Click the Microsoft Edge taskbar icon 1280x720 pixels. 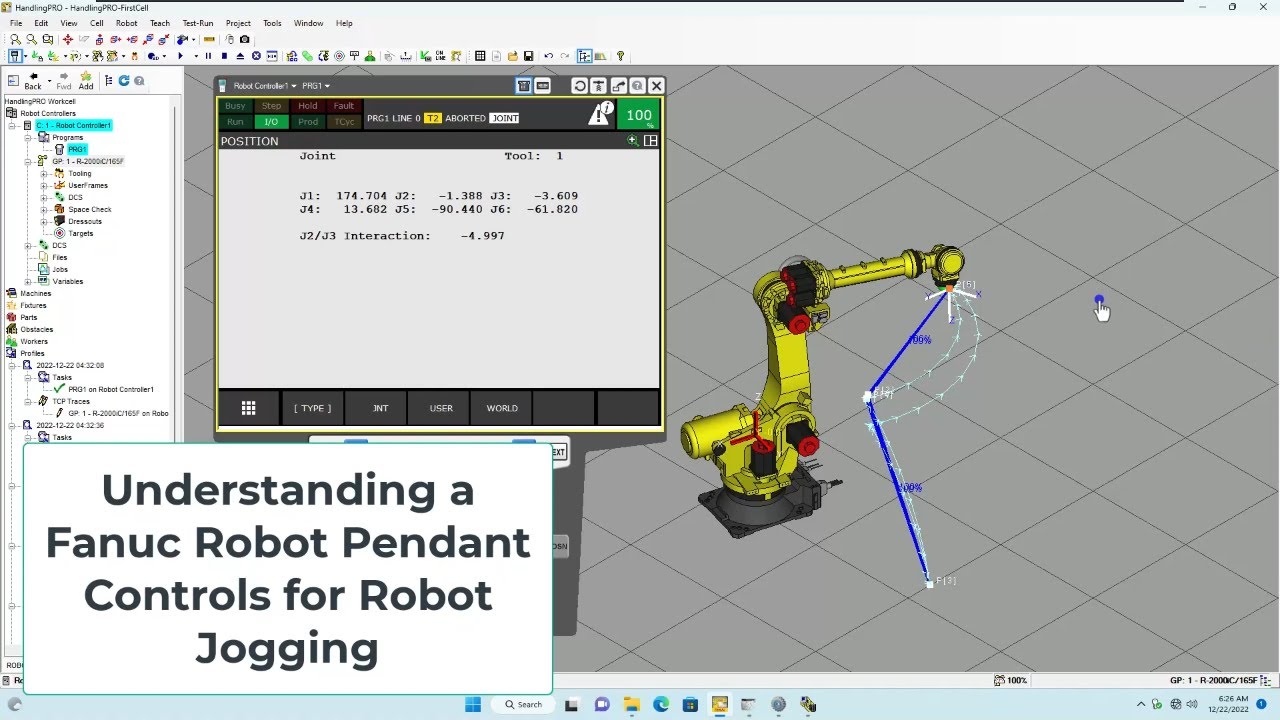(x=661, y=704)
